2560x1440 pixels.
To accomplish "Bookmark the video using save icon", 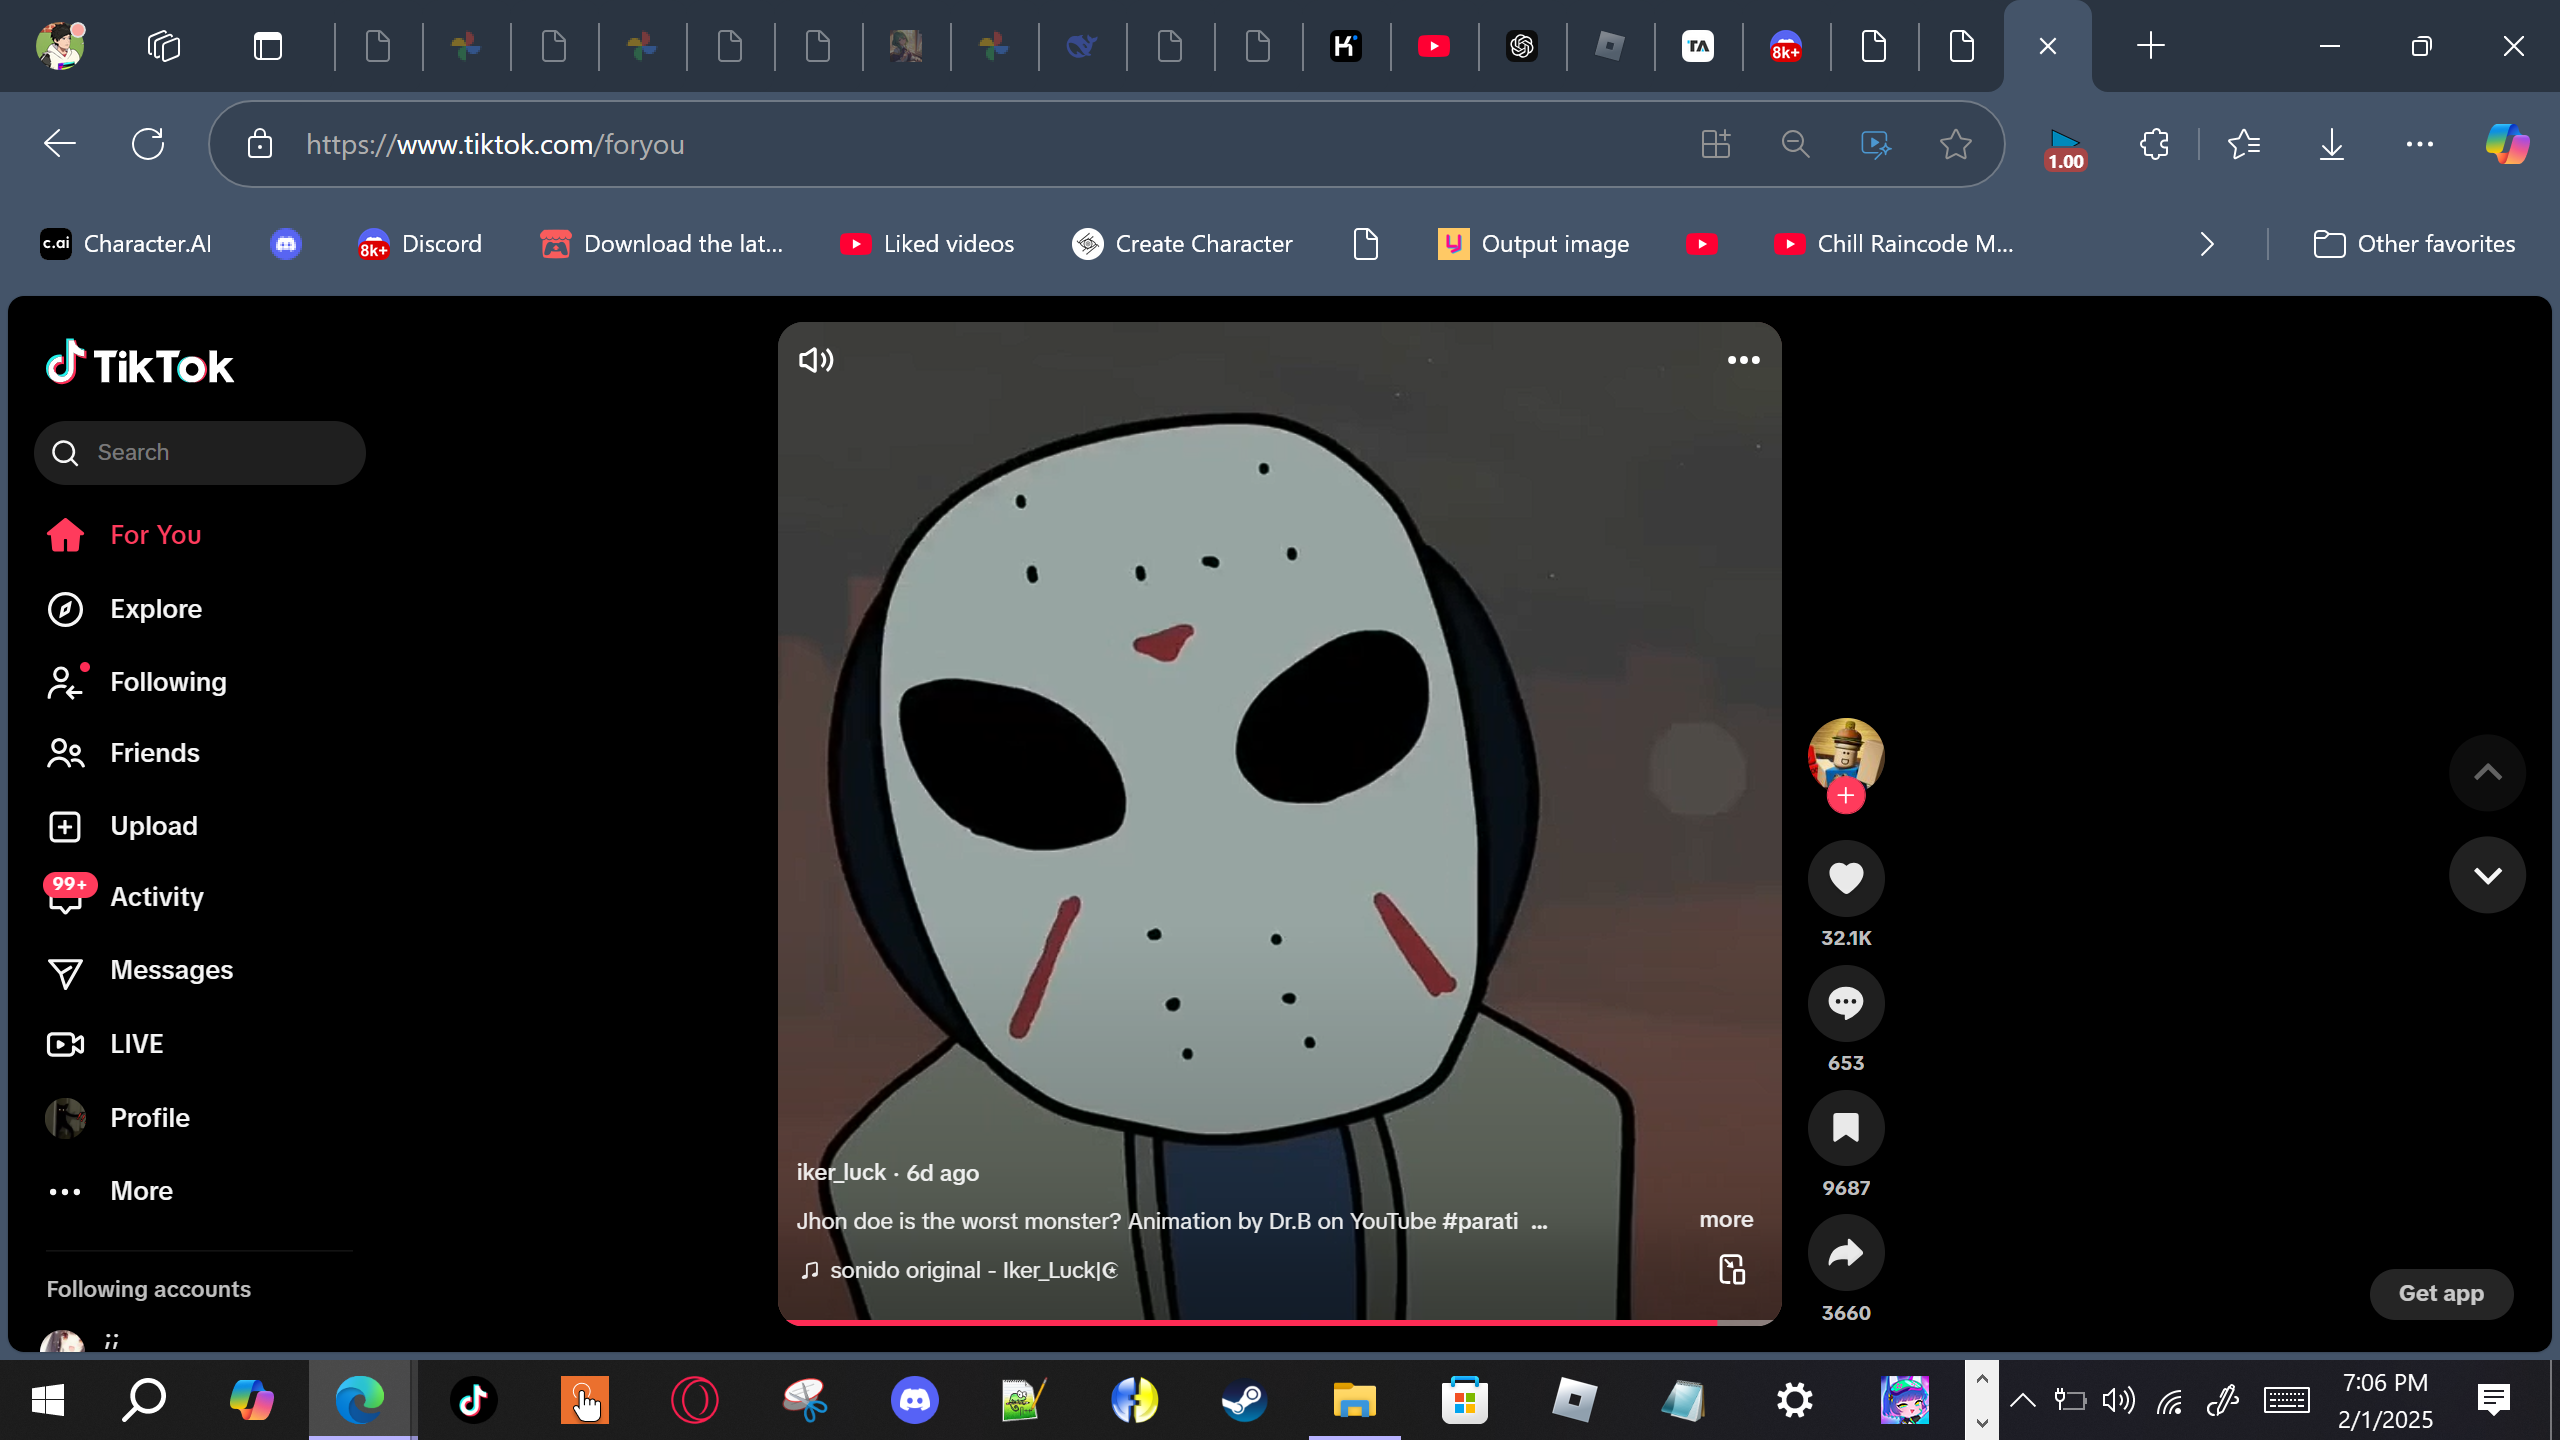I will coord(1845,1128).
